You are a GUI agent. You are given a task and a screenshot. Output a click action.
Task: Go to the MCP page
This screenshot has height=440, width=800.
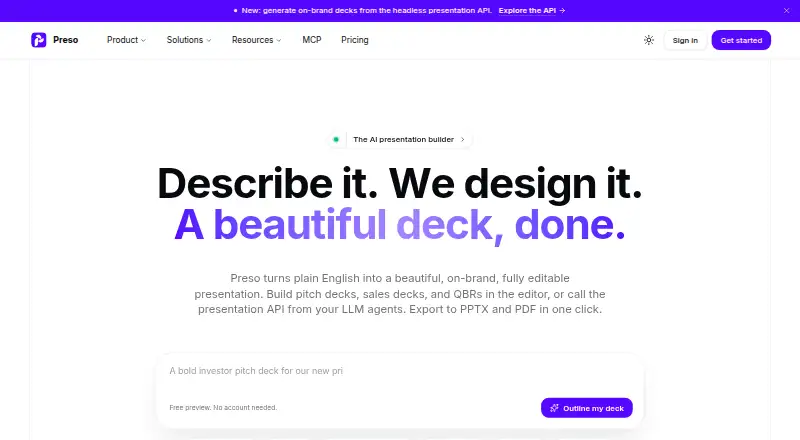[312, 40]
